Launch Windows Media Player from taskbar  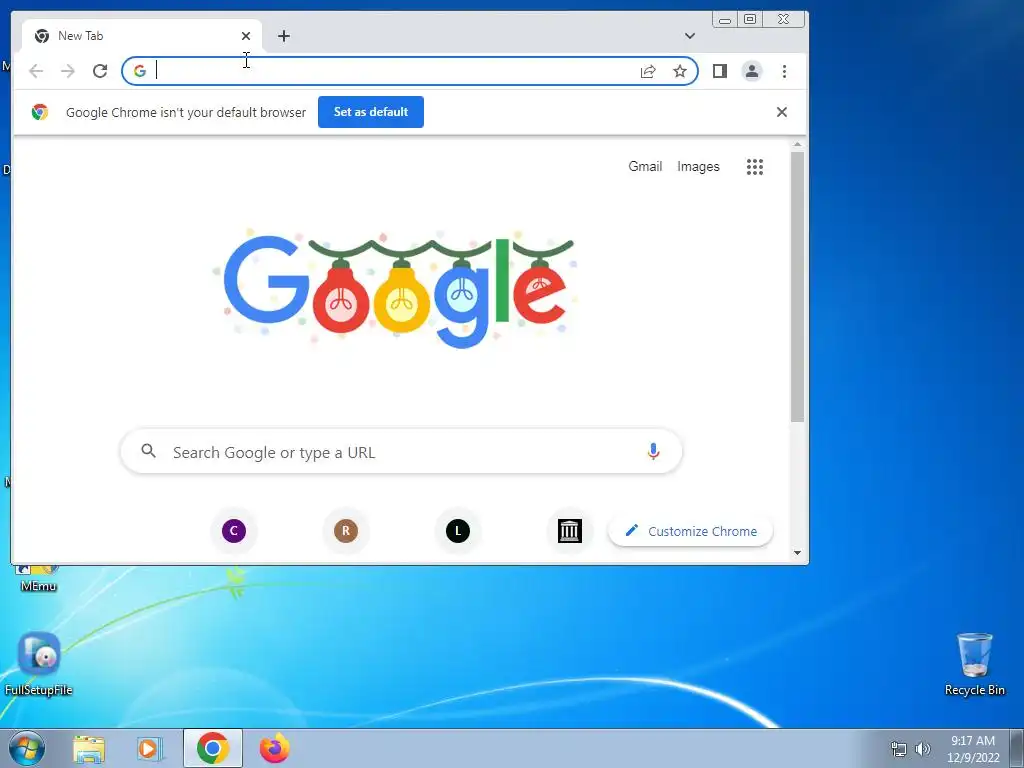[x=149, y=748]
